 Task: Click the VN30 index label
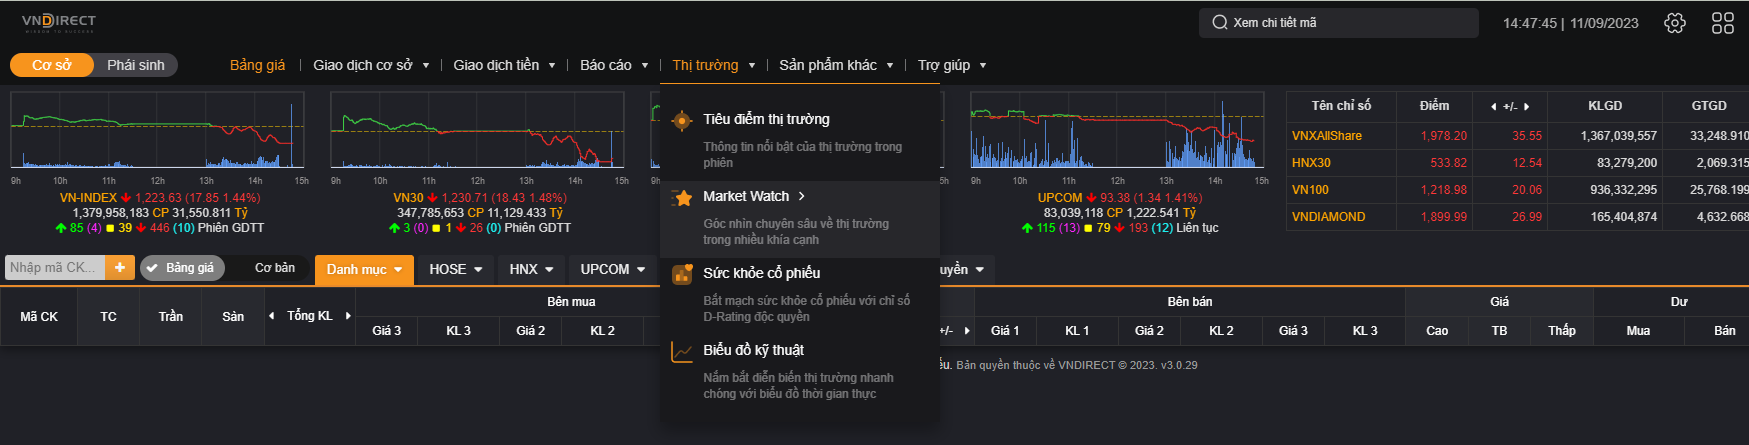[x=408, y=198]
